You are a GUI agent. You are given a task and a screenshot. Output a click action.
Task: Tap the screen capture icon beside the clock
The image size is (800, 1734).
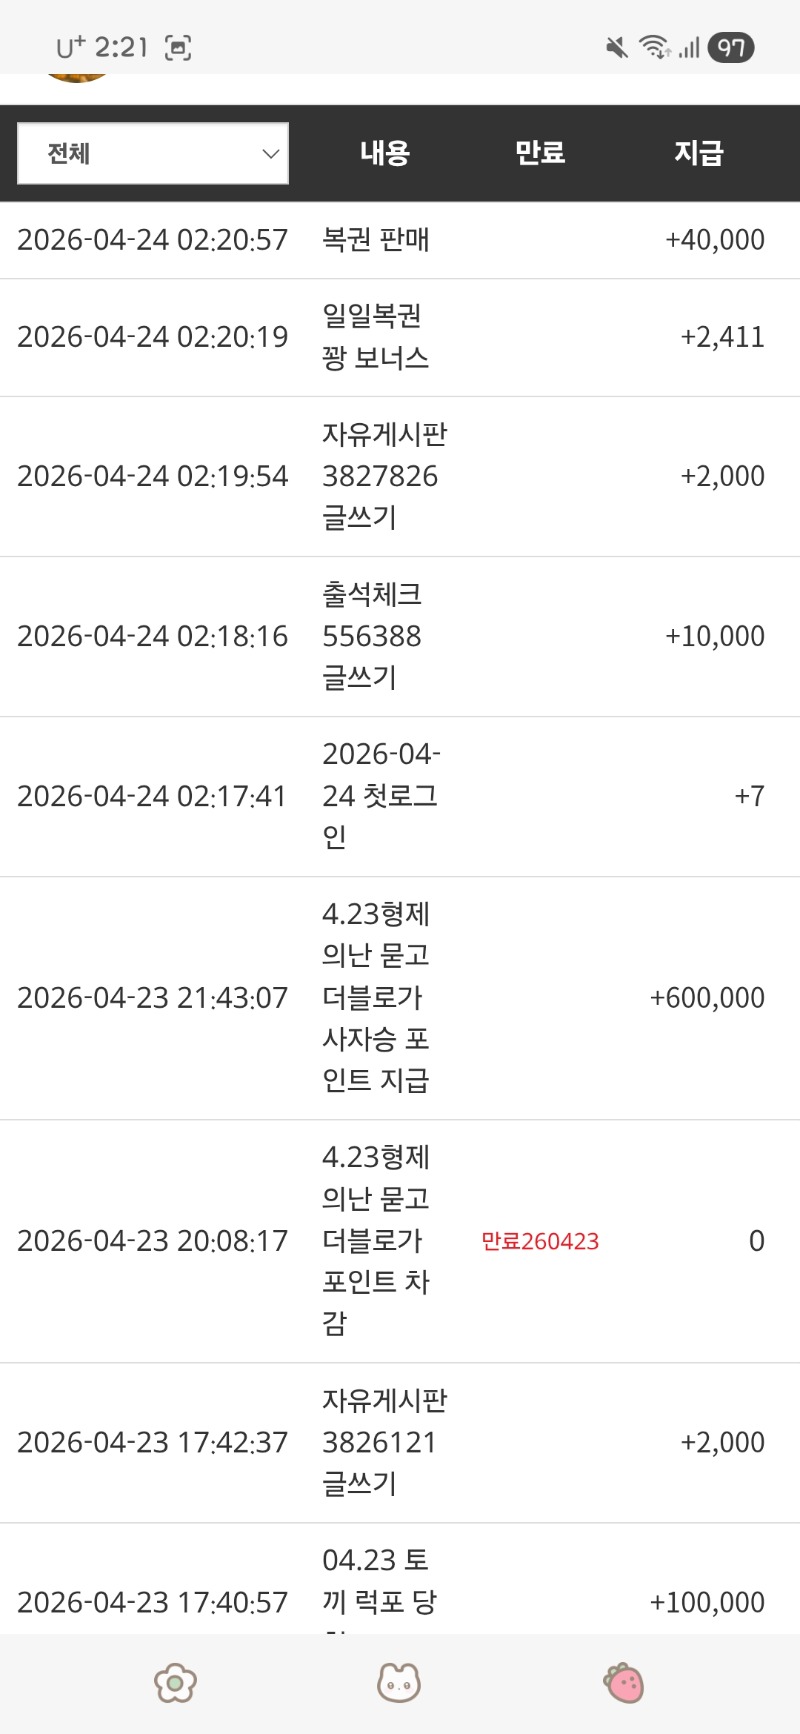tap(178, 47)
